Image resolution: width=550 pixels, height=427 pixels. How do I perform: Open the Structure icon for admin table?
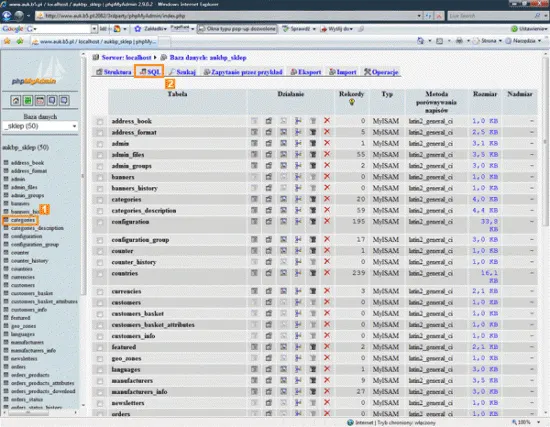269,144
